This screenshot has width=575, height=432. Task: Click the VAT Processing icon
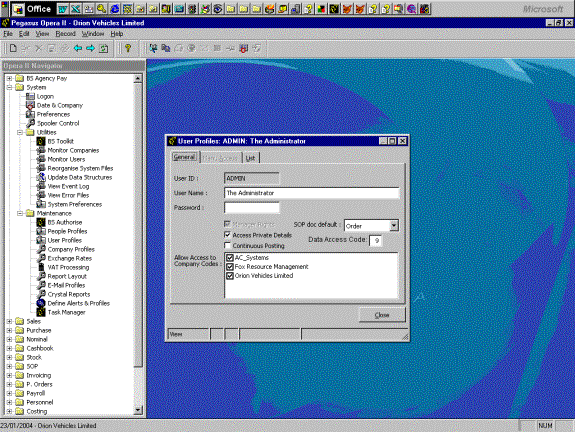(x=41, y=267)
